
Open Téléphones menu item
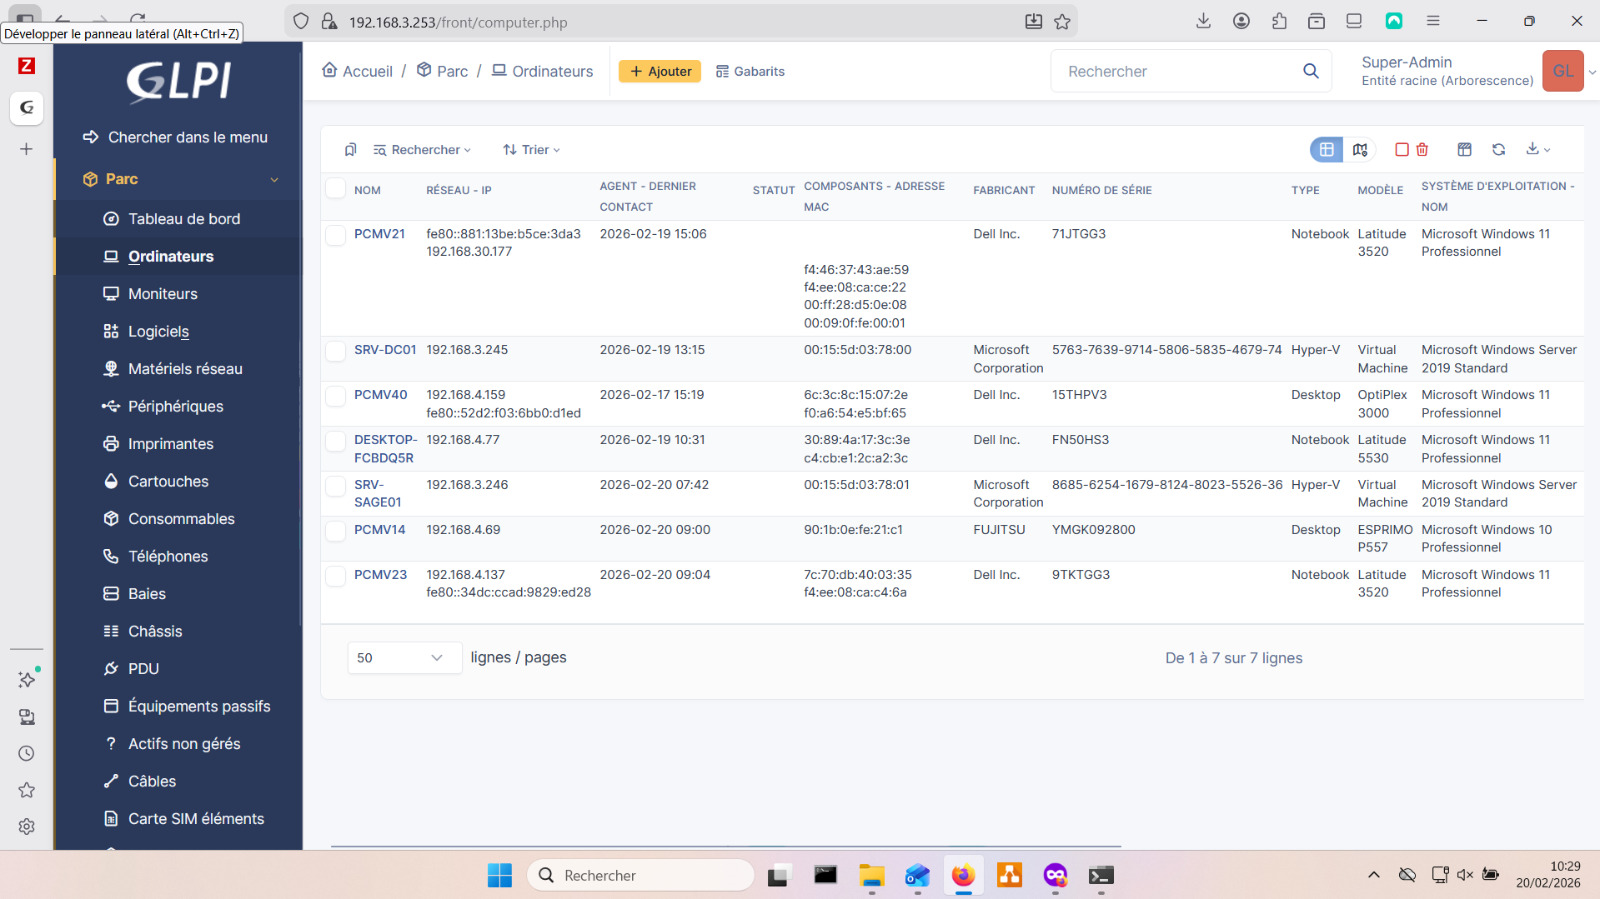pyautogui.click(x=168, y=557)
